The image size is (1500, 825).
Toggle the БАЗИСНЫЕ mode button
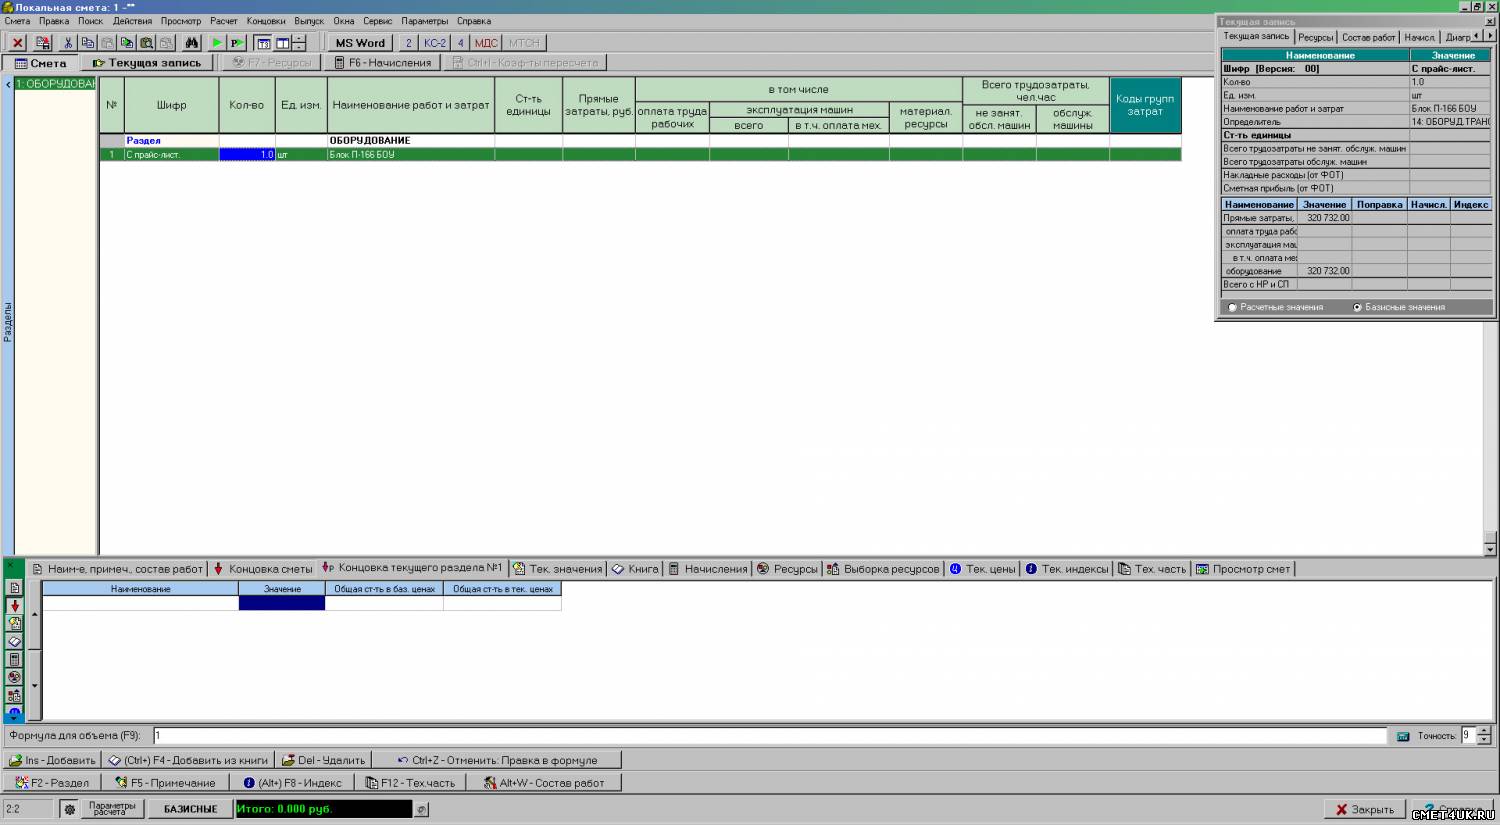tap(190, 809)
